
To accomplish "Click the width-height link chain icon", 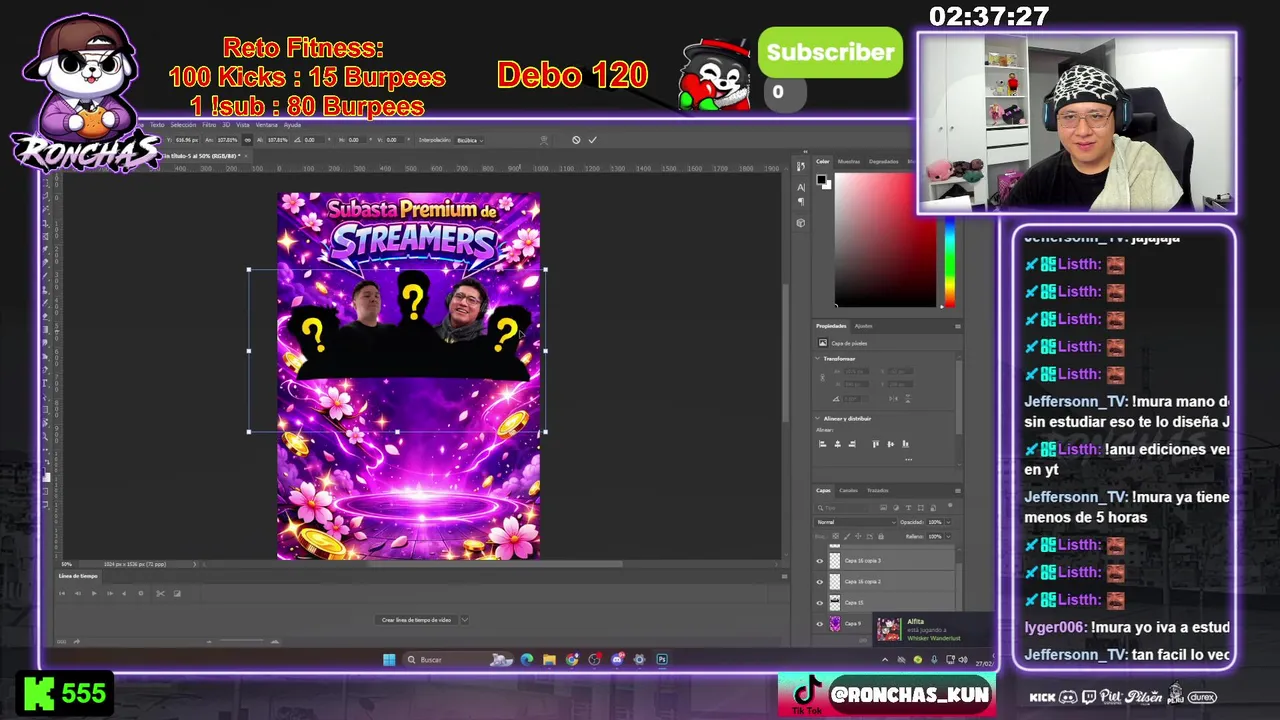I will coord(247,140).
